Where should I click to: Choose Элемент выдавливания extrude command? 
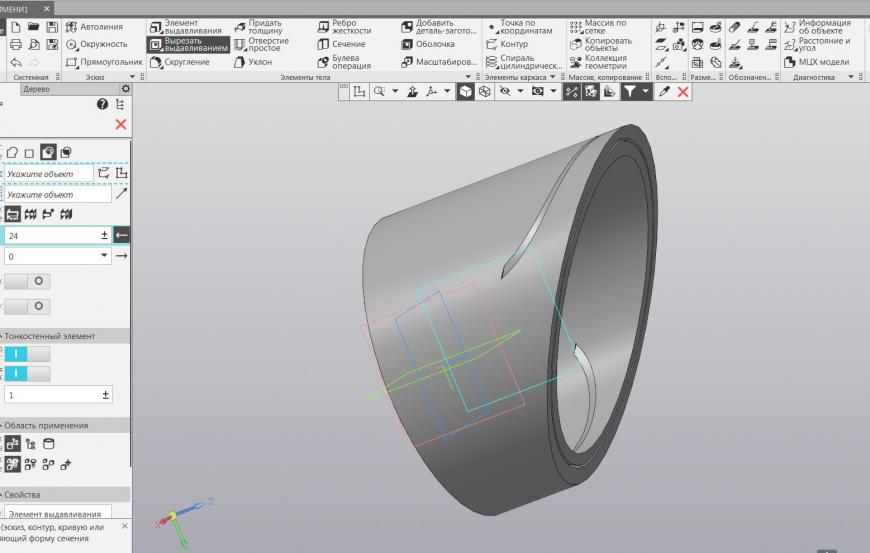tap(186, 27)
